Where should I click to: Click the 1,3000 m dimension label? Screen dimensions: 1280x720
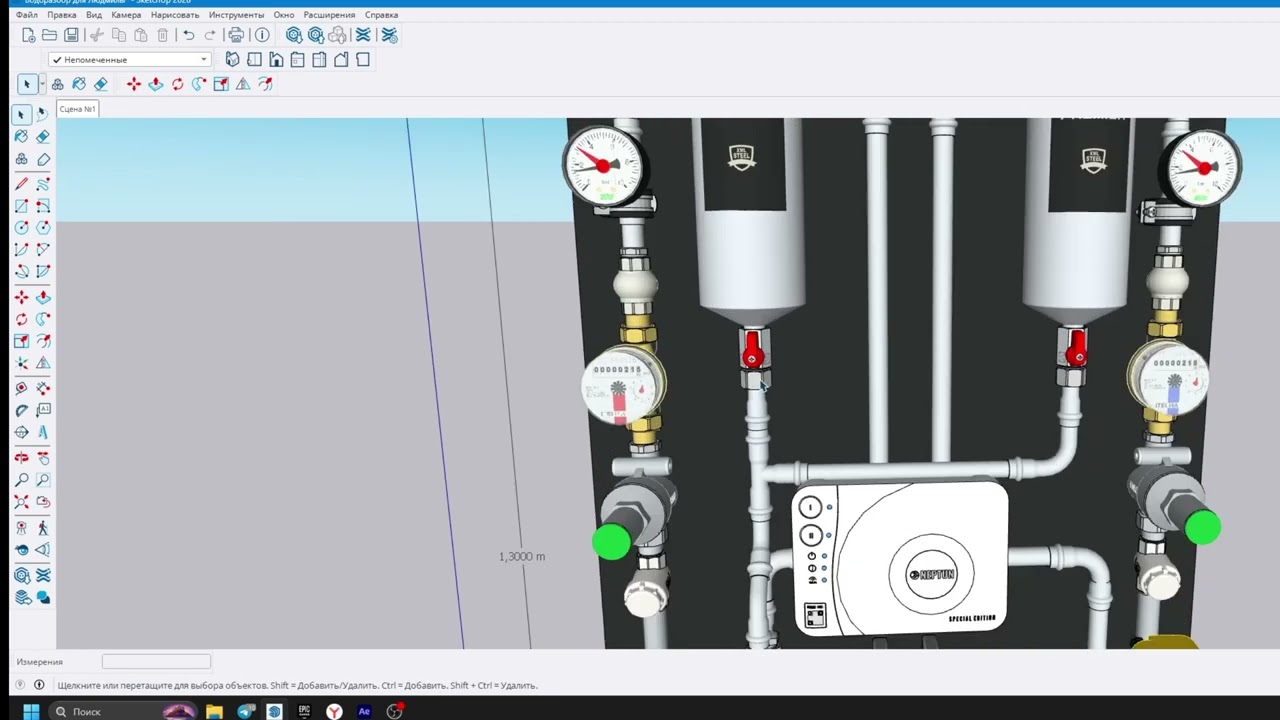[x=522, y=556]
